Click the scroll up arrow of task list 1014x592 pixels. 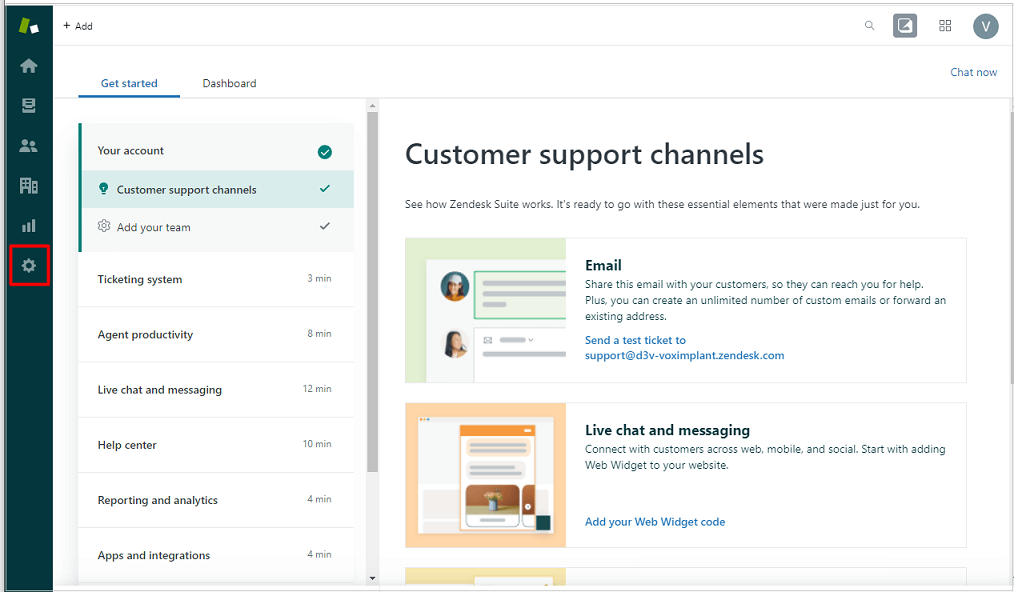pos(372,105)
